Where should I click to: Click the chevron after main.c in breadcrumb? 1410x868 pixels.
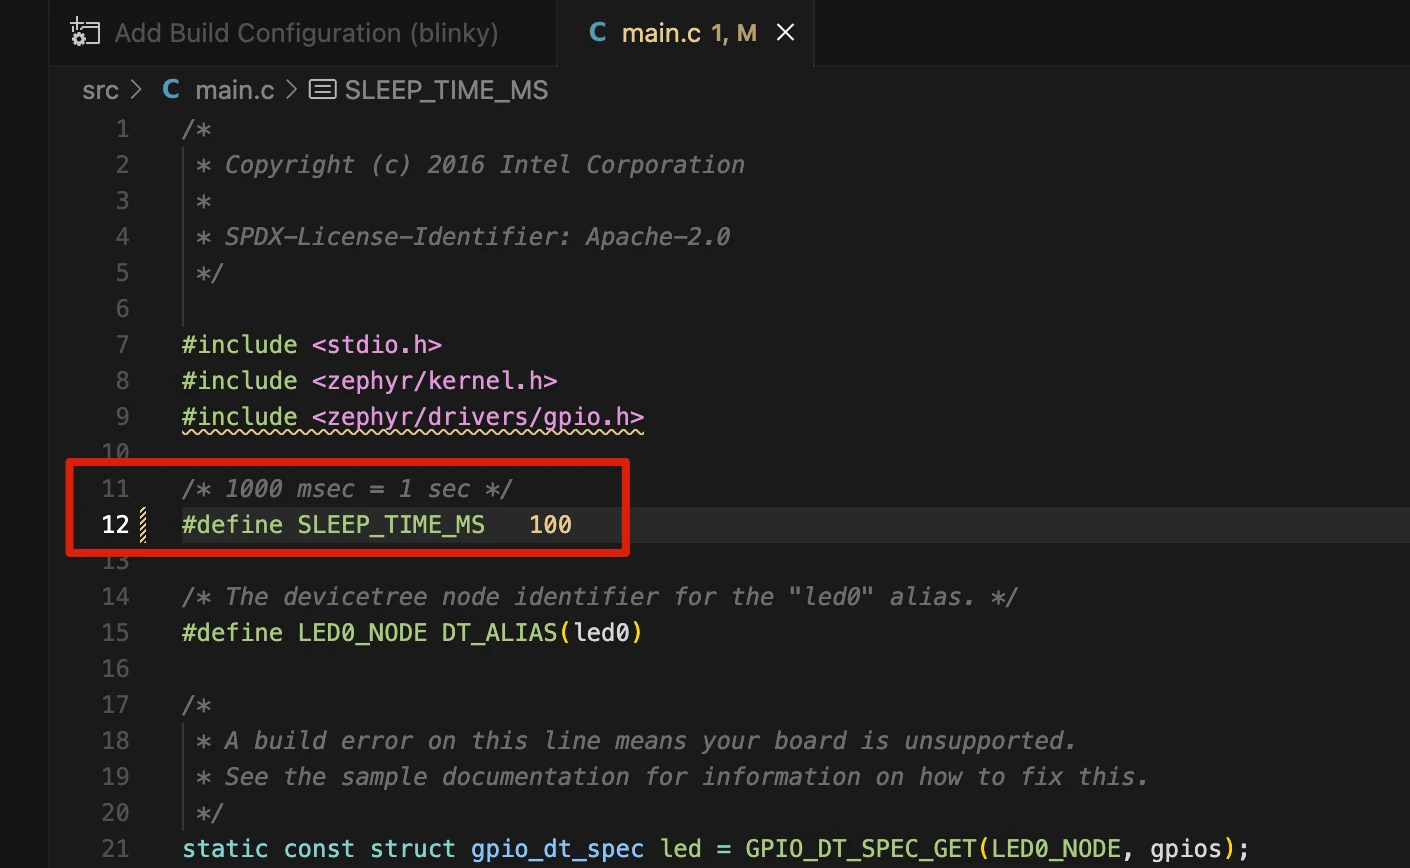click(292, 90)
